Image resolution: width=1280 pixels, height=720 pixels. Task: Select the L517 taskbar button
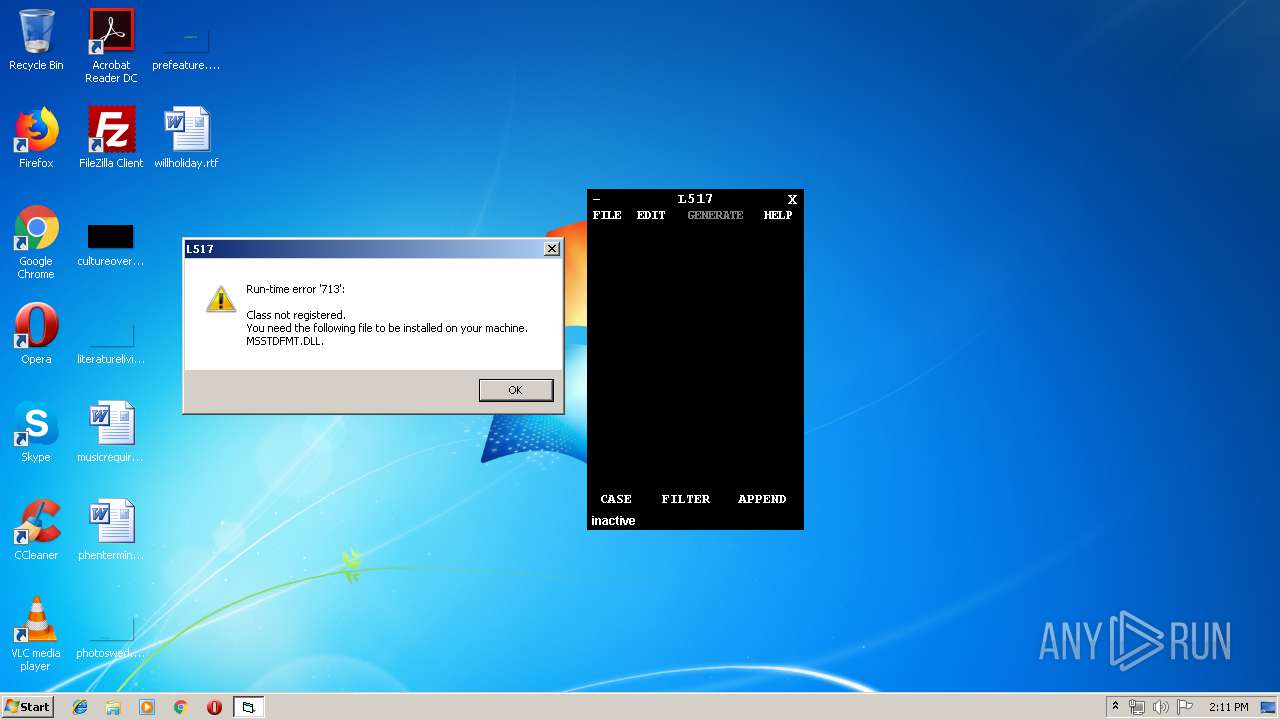point(248,707)
